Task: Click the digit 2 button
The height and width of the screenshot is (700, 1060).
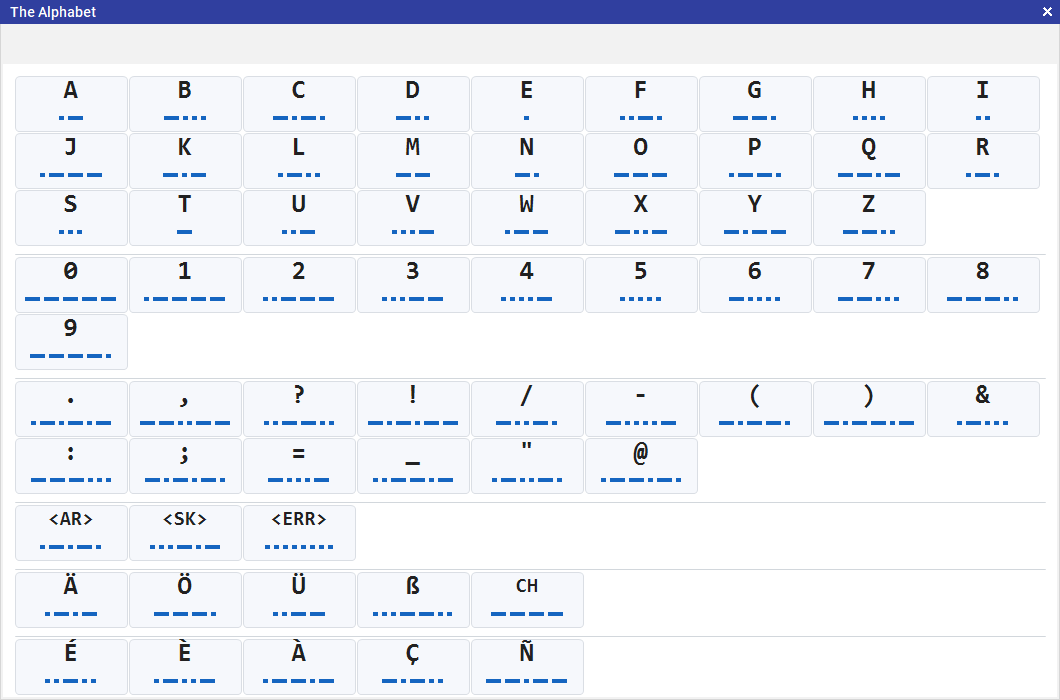Action: [x=299, y=285]
